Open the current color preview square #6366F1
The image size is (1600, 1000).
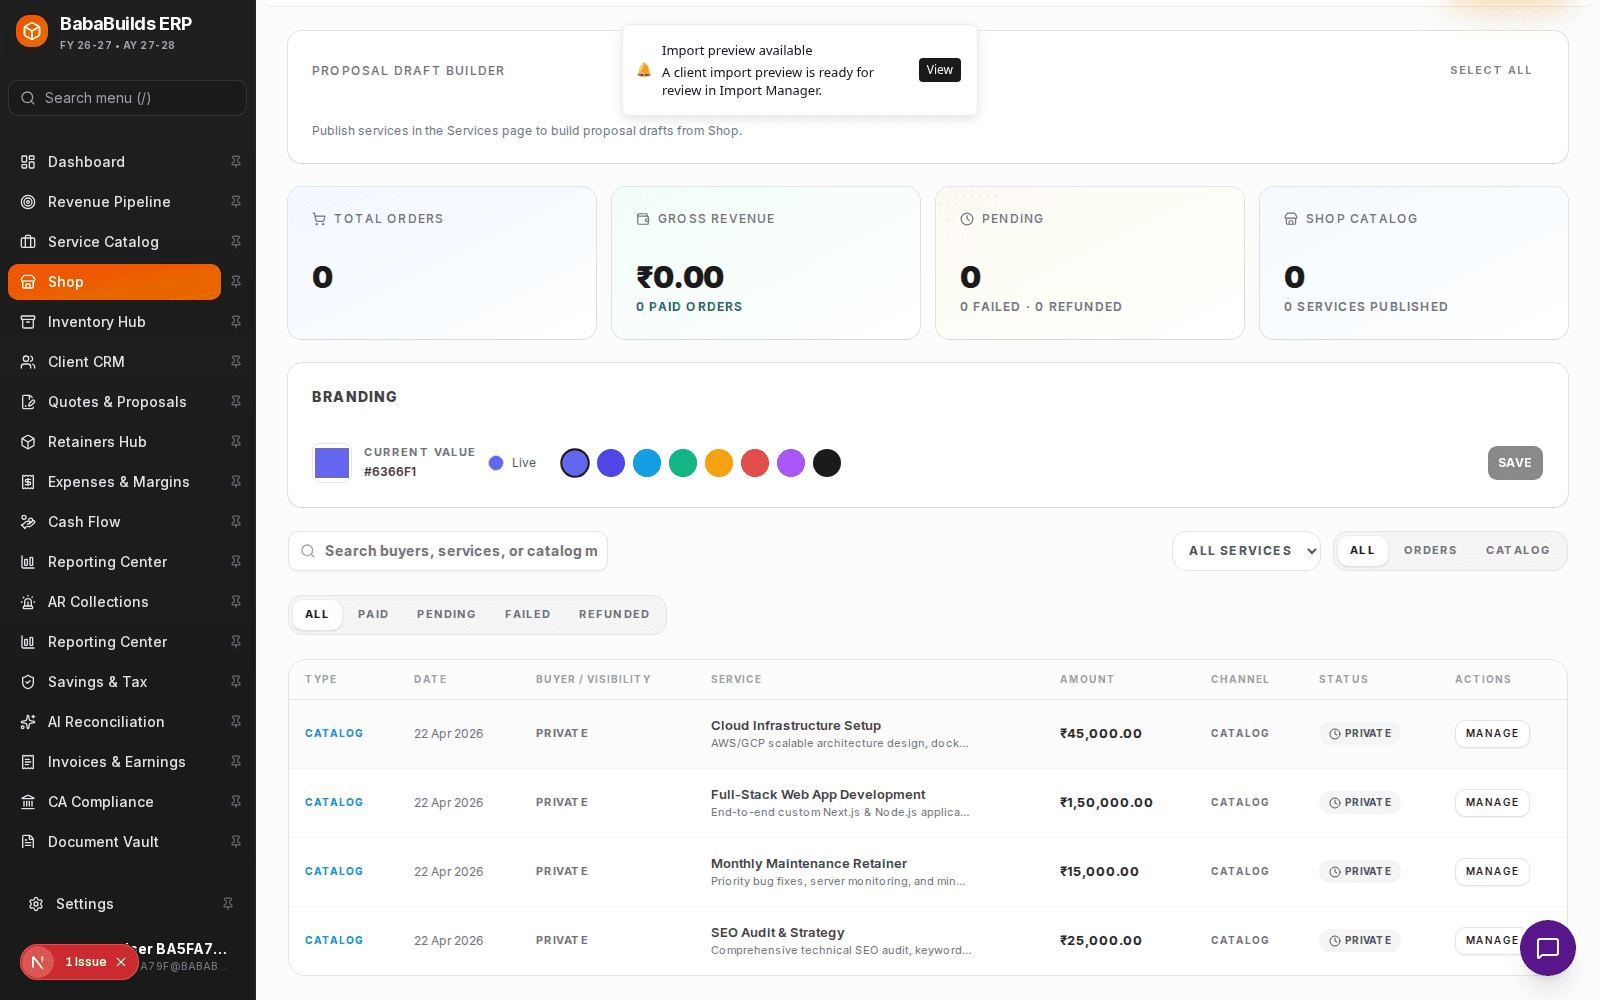pos(332,463)
